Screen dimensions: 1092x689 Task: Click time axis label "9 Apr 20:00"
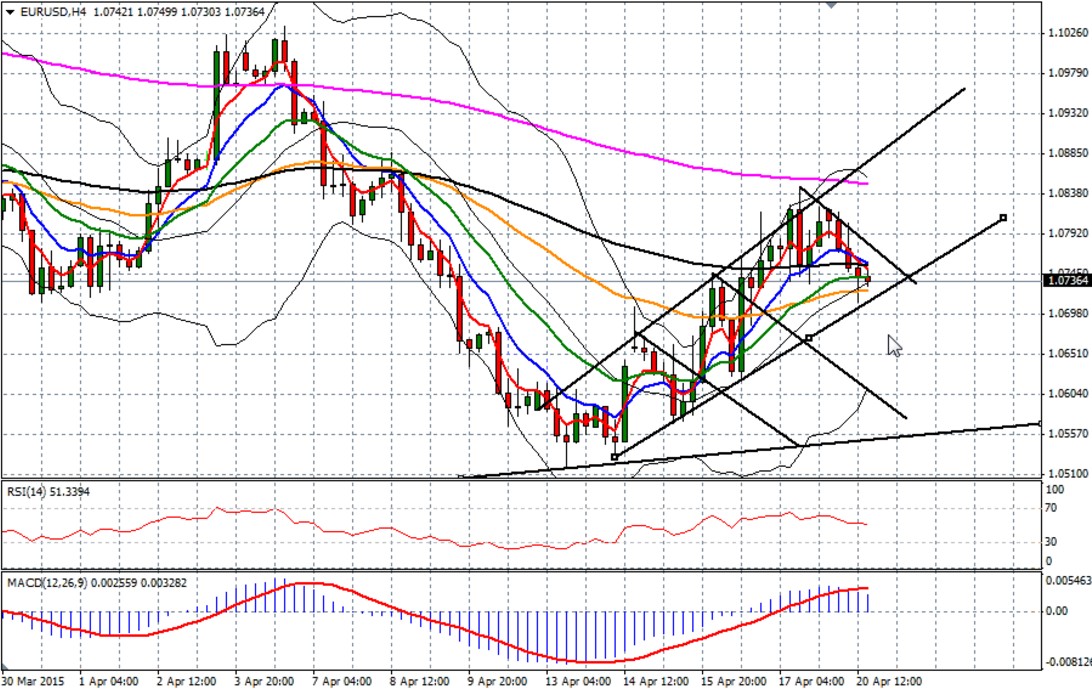click(497, 681)
